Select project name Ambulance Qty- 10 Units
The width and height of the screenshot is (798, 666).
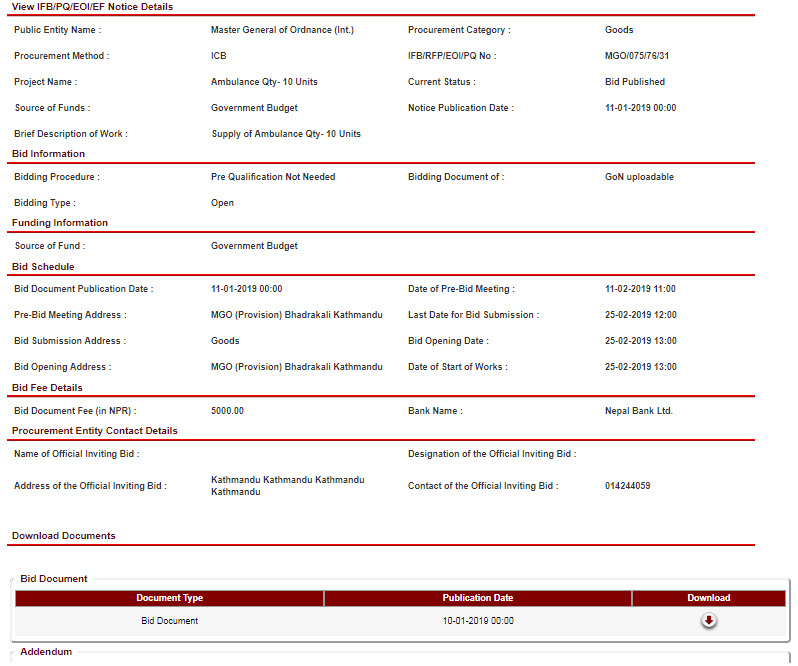click(x=264, y=82)
